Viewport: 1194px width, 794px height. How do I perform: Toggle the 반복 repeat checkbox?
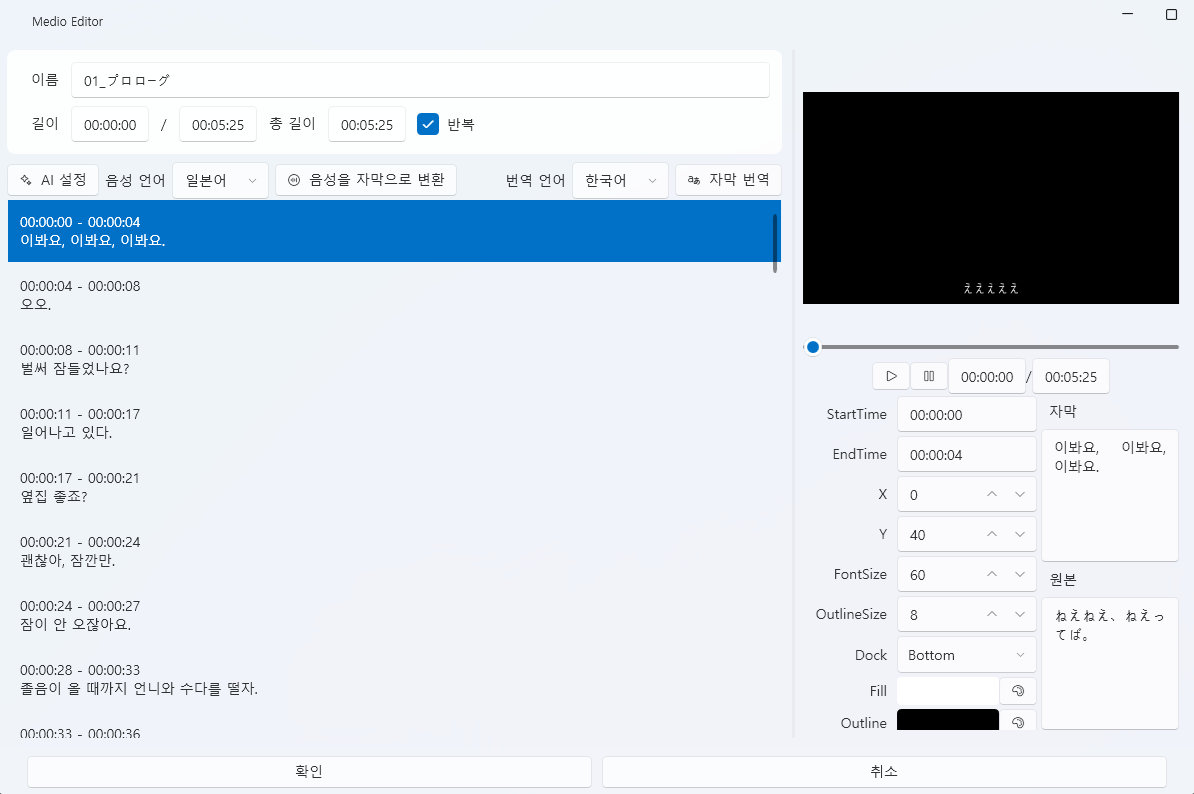click(x=428, y=124)
